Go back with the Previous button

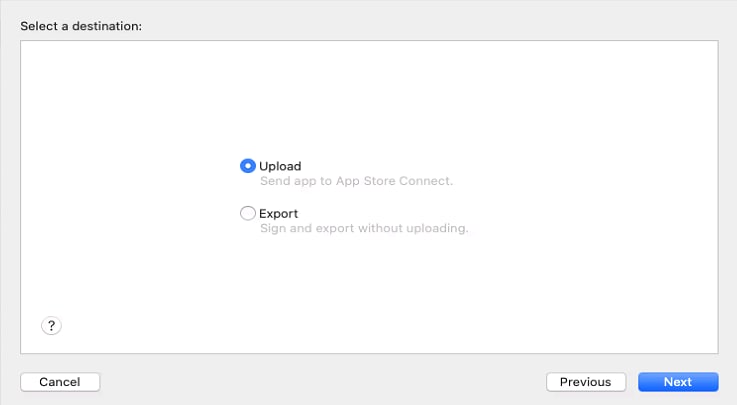click(585, 382)
